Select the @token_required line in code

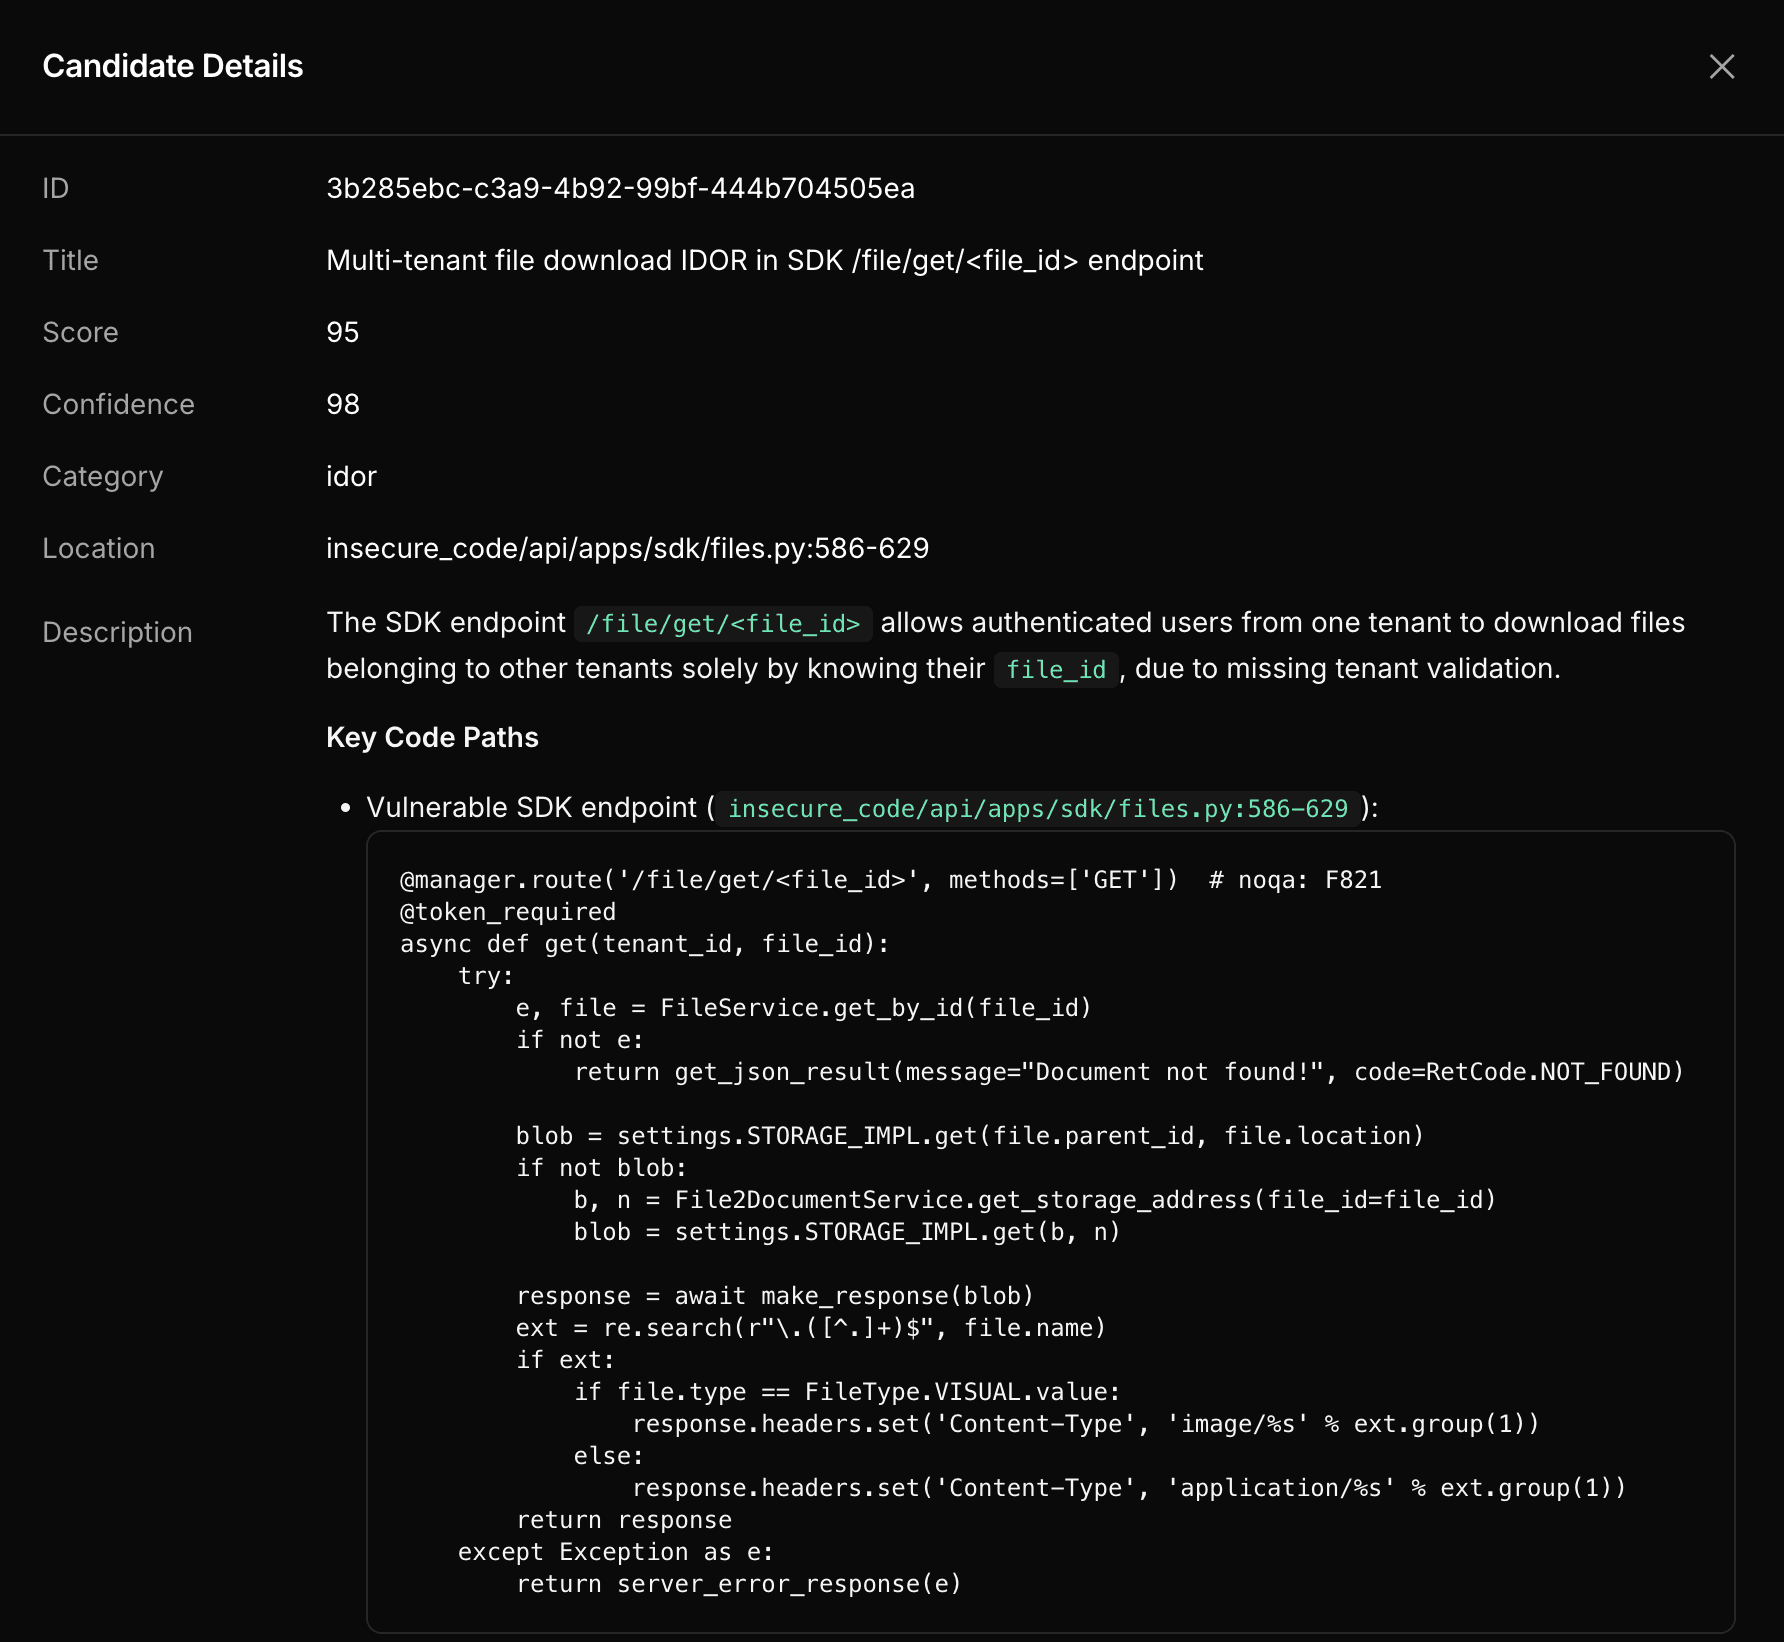pos(507,911)
